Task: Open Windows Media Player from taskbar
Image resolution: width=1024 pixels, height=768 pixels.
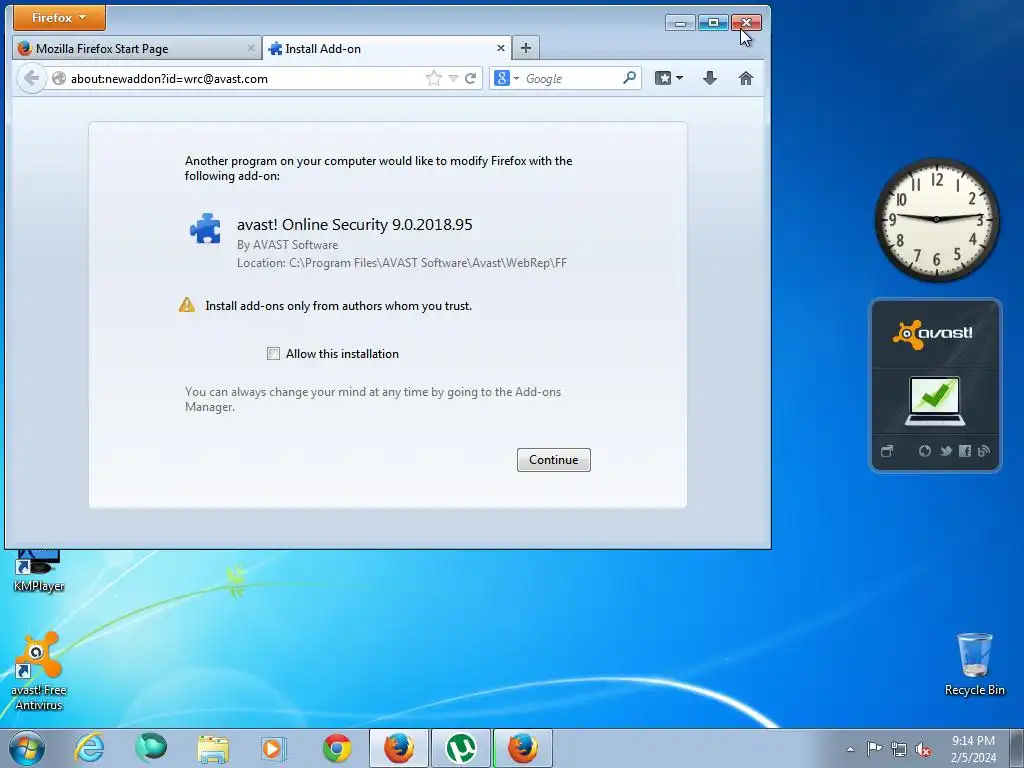Action: coord(274,748)
